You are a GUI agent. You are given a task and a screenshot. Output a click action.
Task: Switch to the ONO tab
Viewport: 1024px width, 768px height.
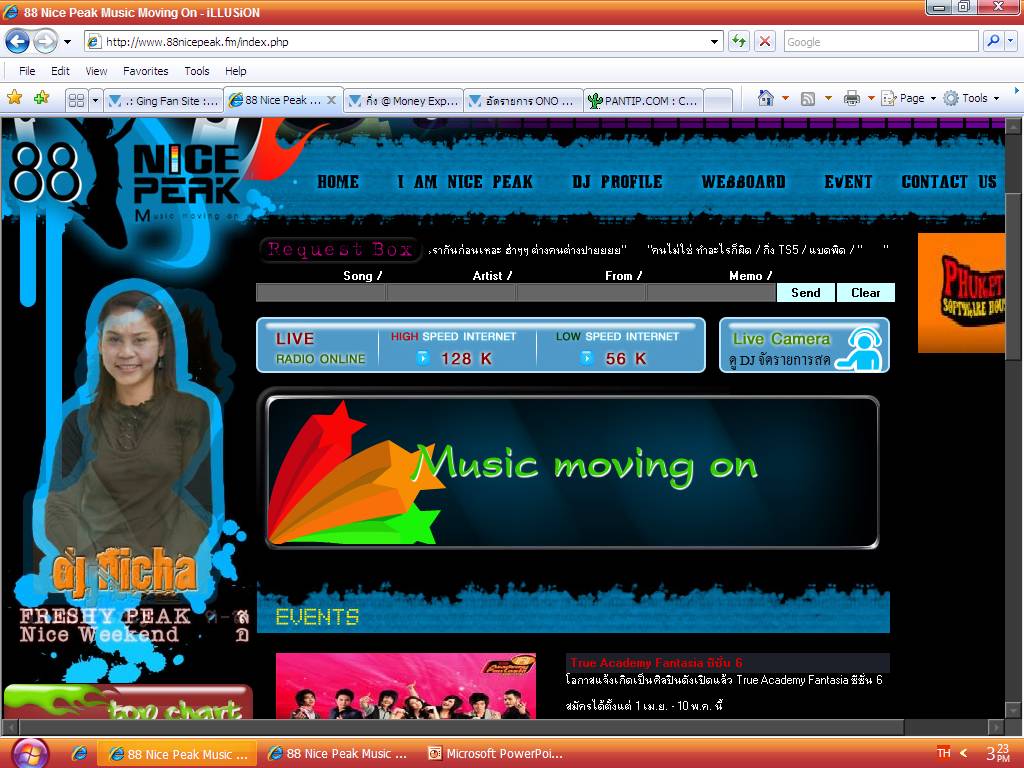pos(523,101)
